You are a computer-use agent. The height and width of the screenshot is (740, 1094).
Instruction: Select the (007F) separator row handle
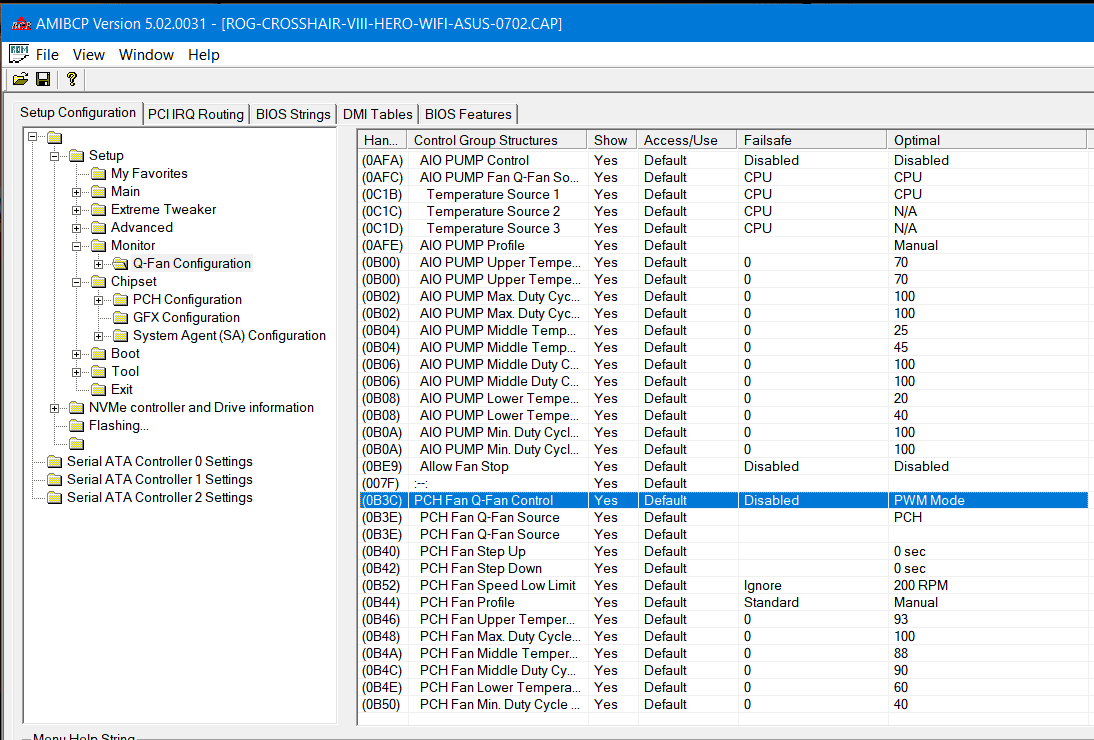tap(380, 483)
